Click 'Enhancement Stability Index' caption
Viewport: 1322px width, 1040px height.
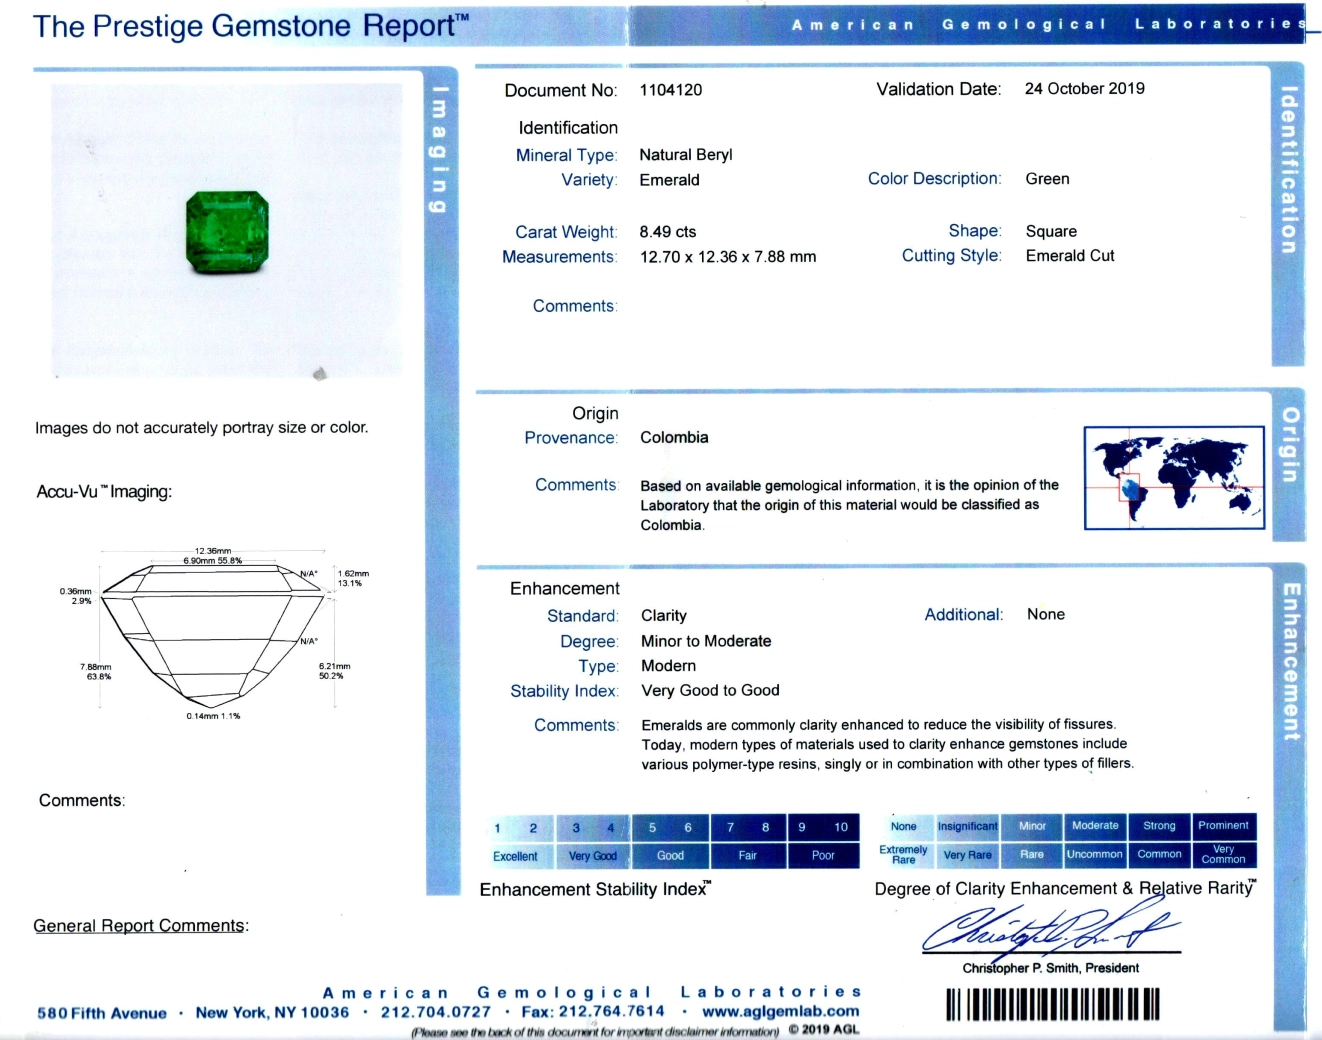[596, 889]
